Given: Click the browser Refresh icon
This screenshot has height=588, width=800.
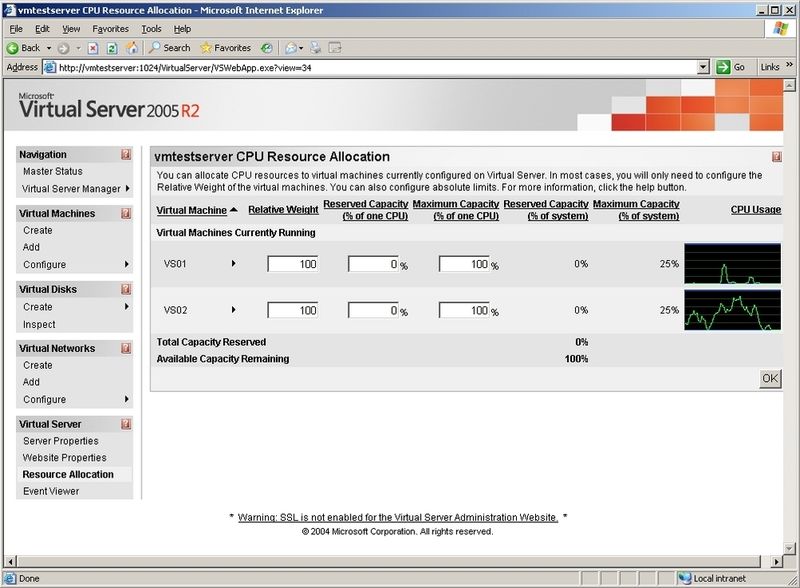Looking at the screenshot, I should pyautogui.click(x=112, y=48).
